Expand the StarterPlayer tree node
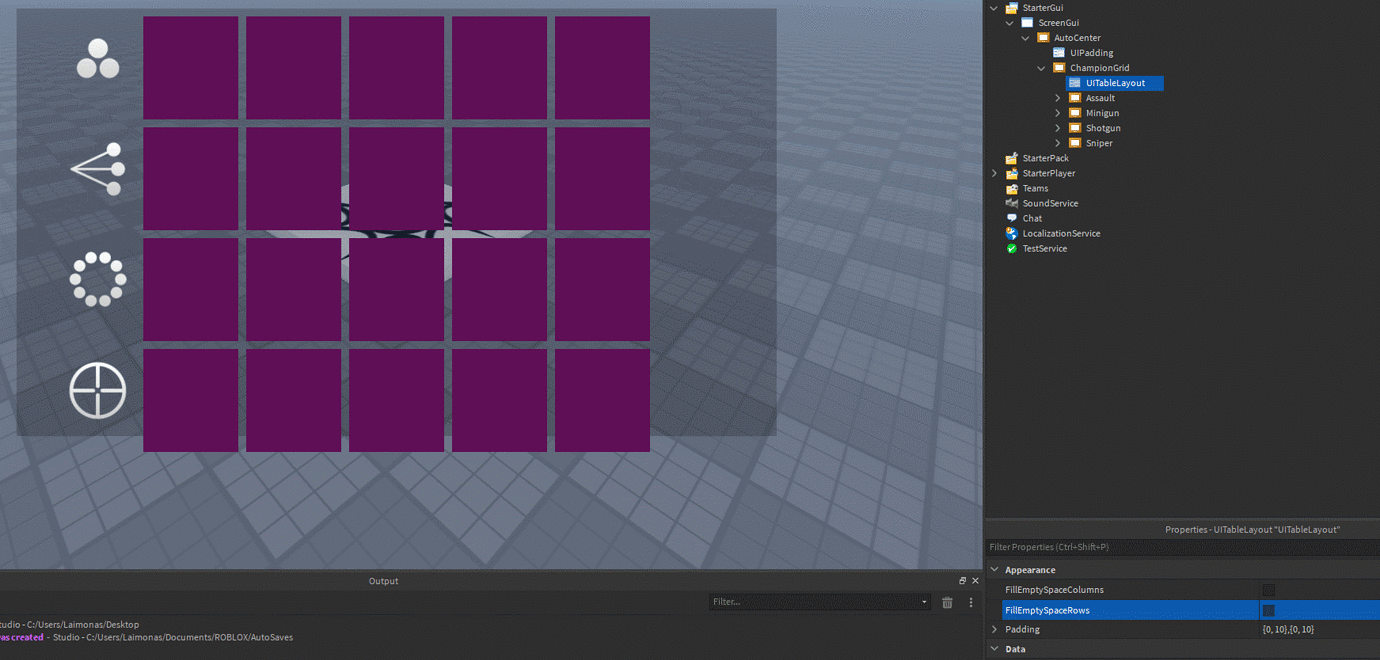1380x660 pixels. pyautogui.click(x=993, y=172)
